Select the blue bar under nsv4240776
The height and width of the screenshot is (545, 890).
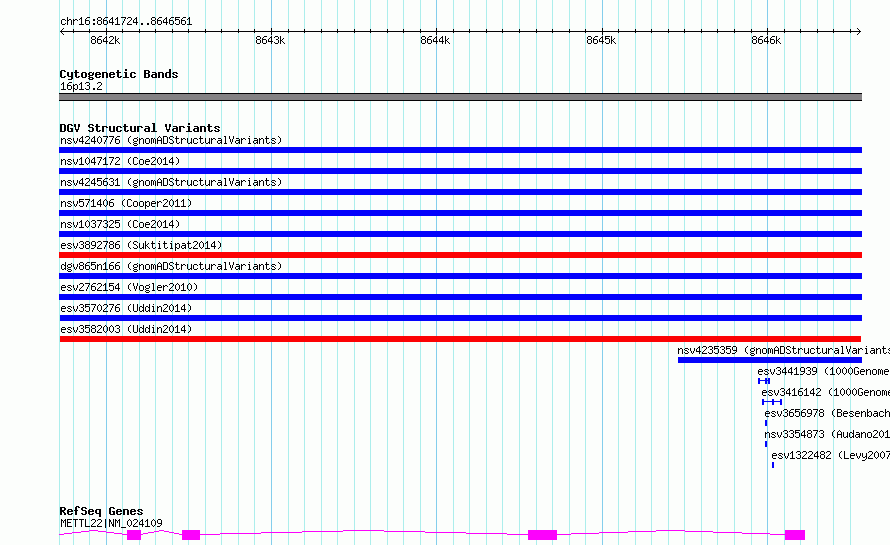460,150
